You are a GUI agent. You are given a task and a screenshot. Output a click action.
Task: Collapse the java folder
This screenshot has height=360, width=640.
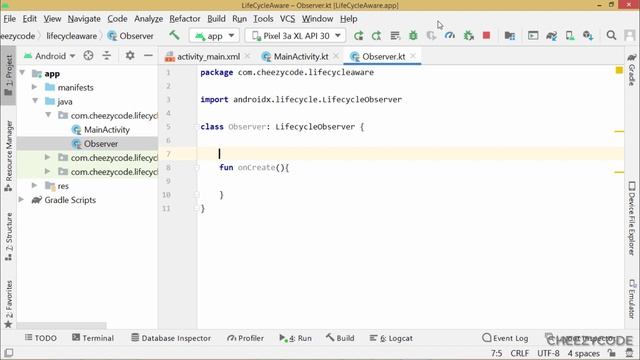(35, 101)
